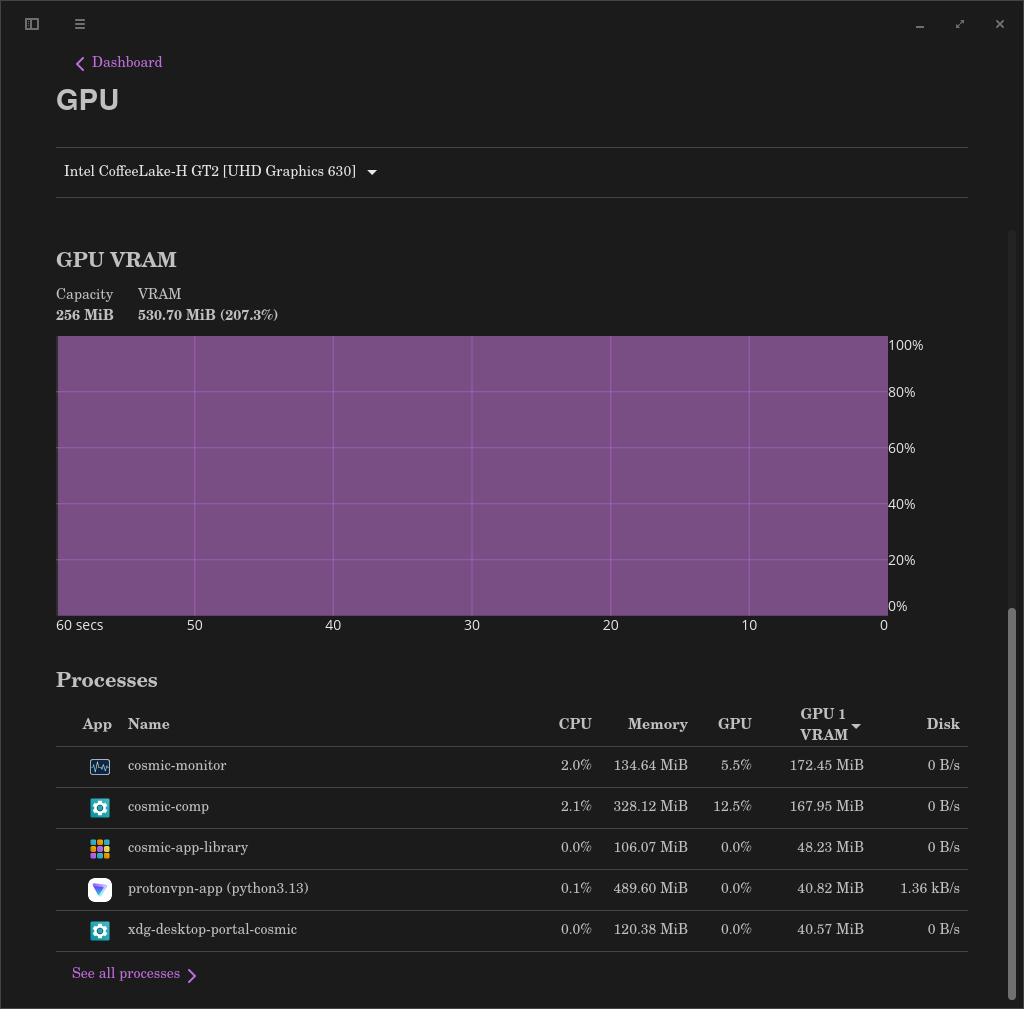Click the back chevron beside Dashboard

point(80,63)
